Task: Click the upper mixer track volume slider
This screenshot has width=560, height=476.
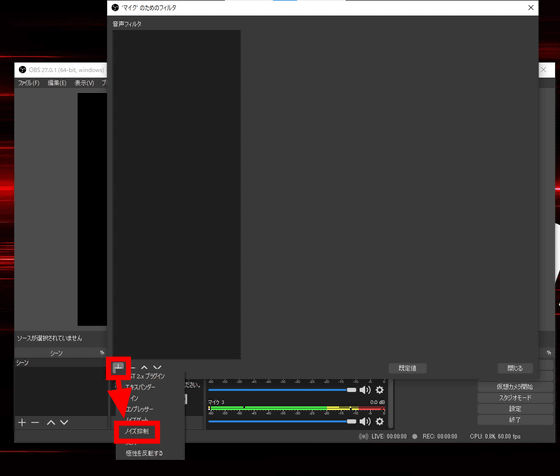Action: [282, 390]
